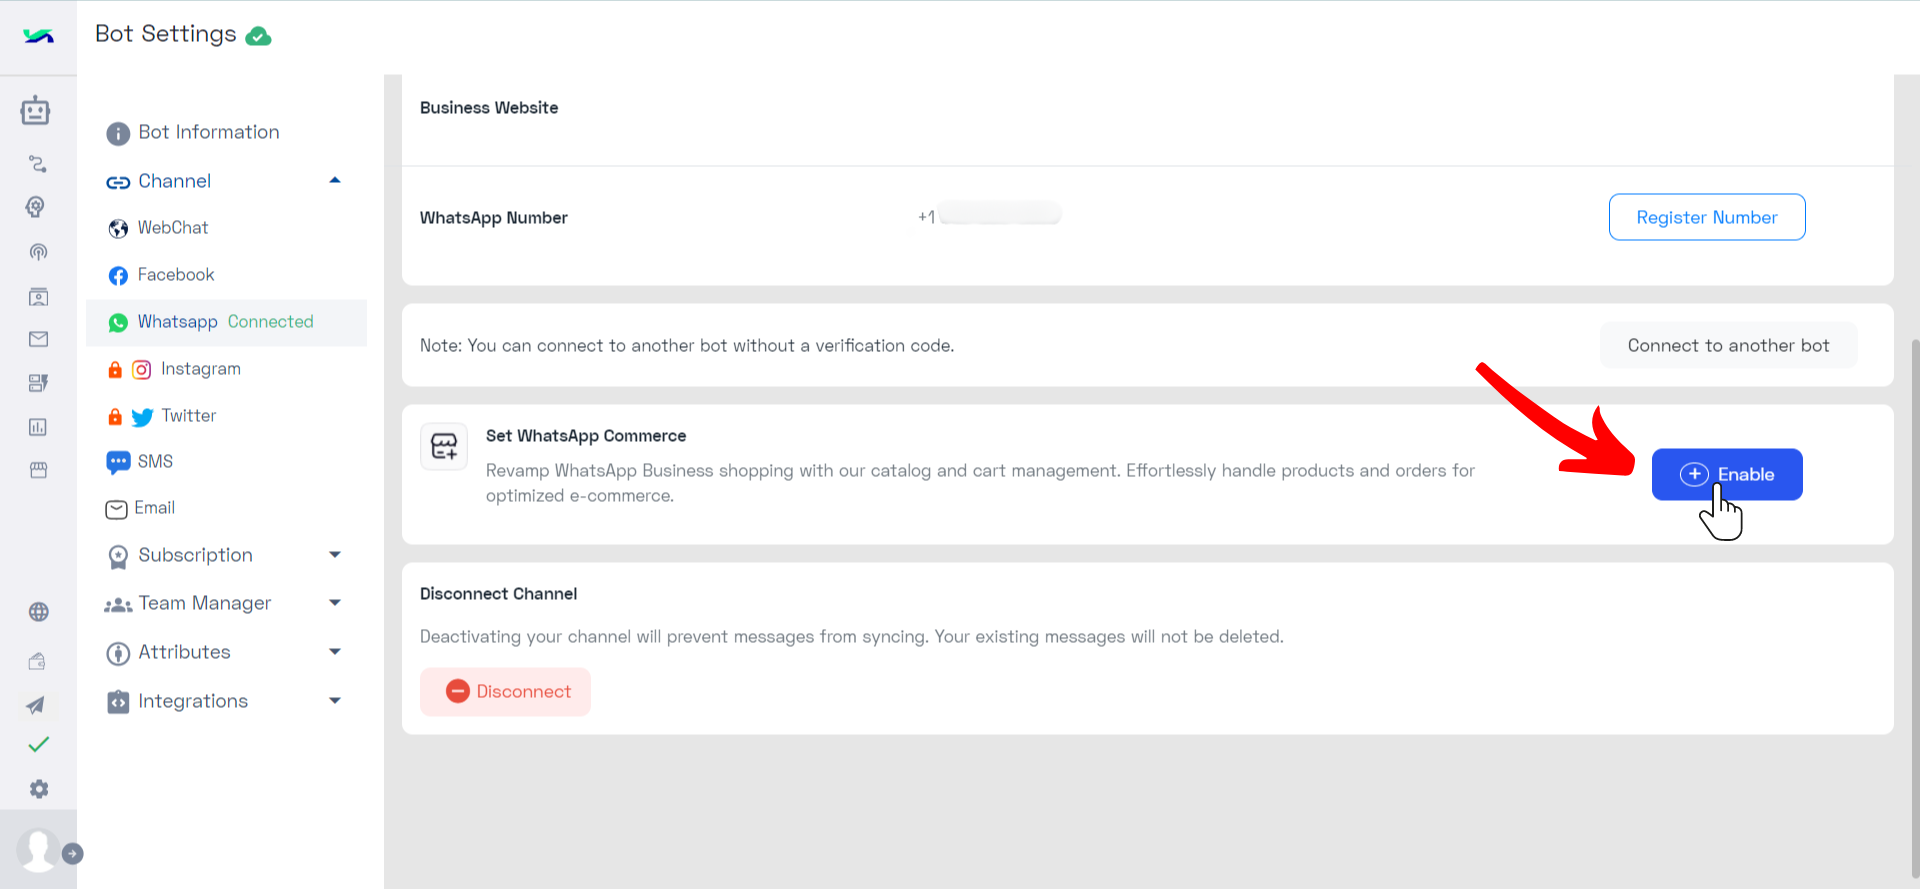Enable WhatsApp Commerce
The width and height of the screenshot is (1920, 889).
tap(1727, 474)
